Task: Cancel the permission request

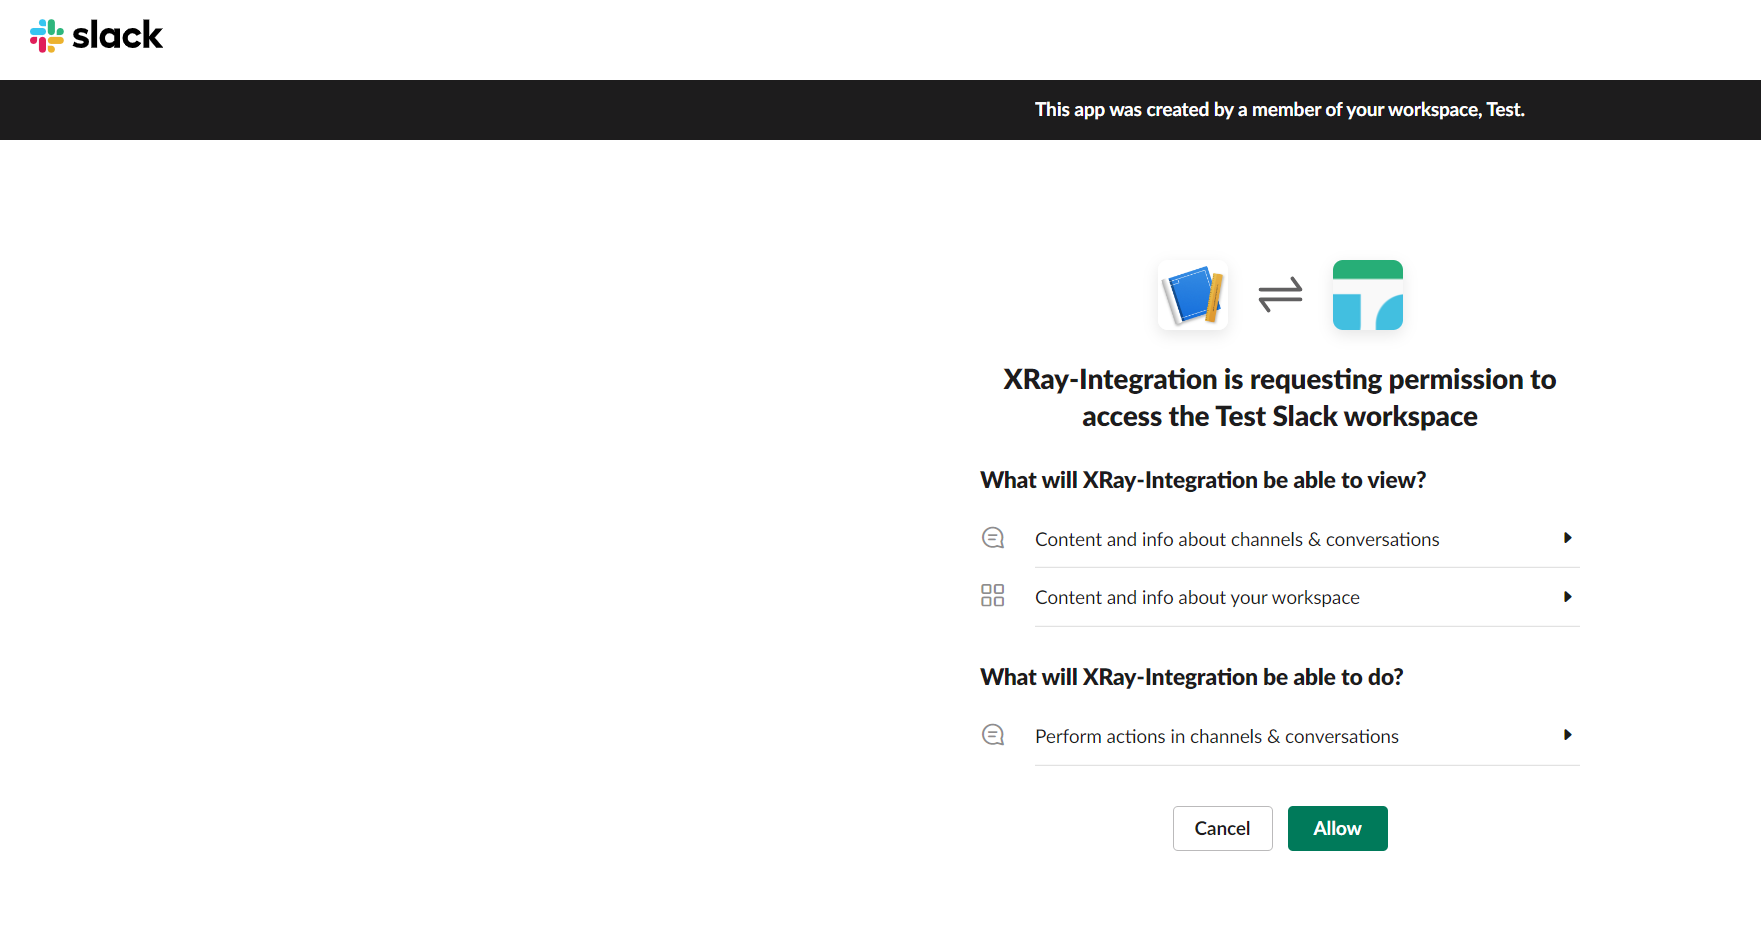Action: (1222, 828)
